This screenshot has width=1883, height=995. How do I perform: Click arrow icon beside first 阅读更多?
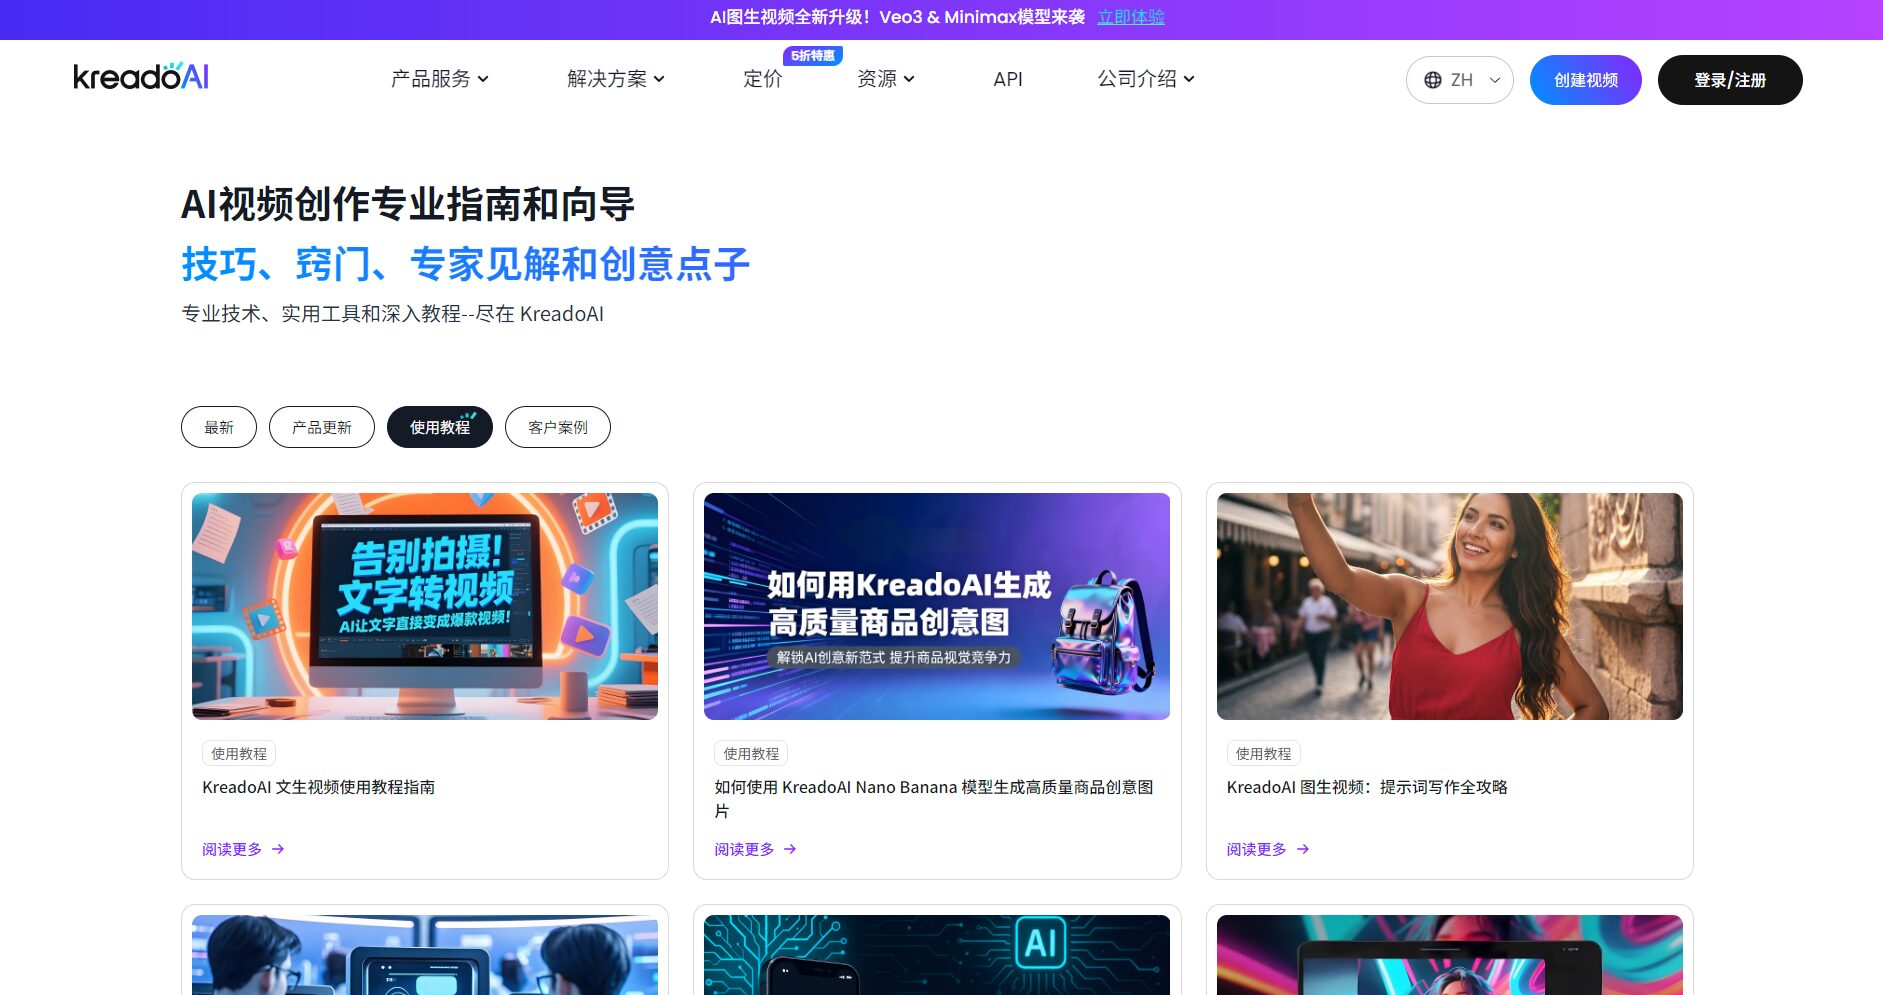point(278,849)
